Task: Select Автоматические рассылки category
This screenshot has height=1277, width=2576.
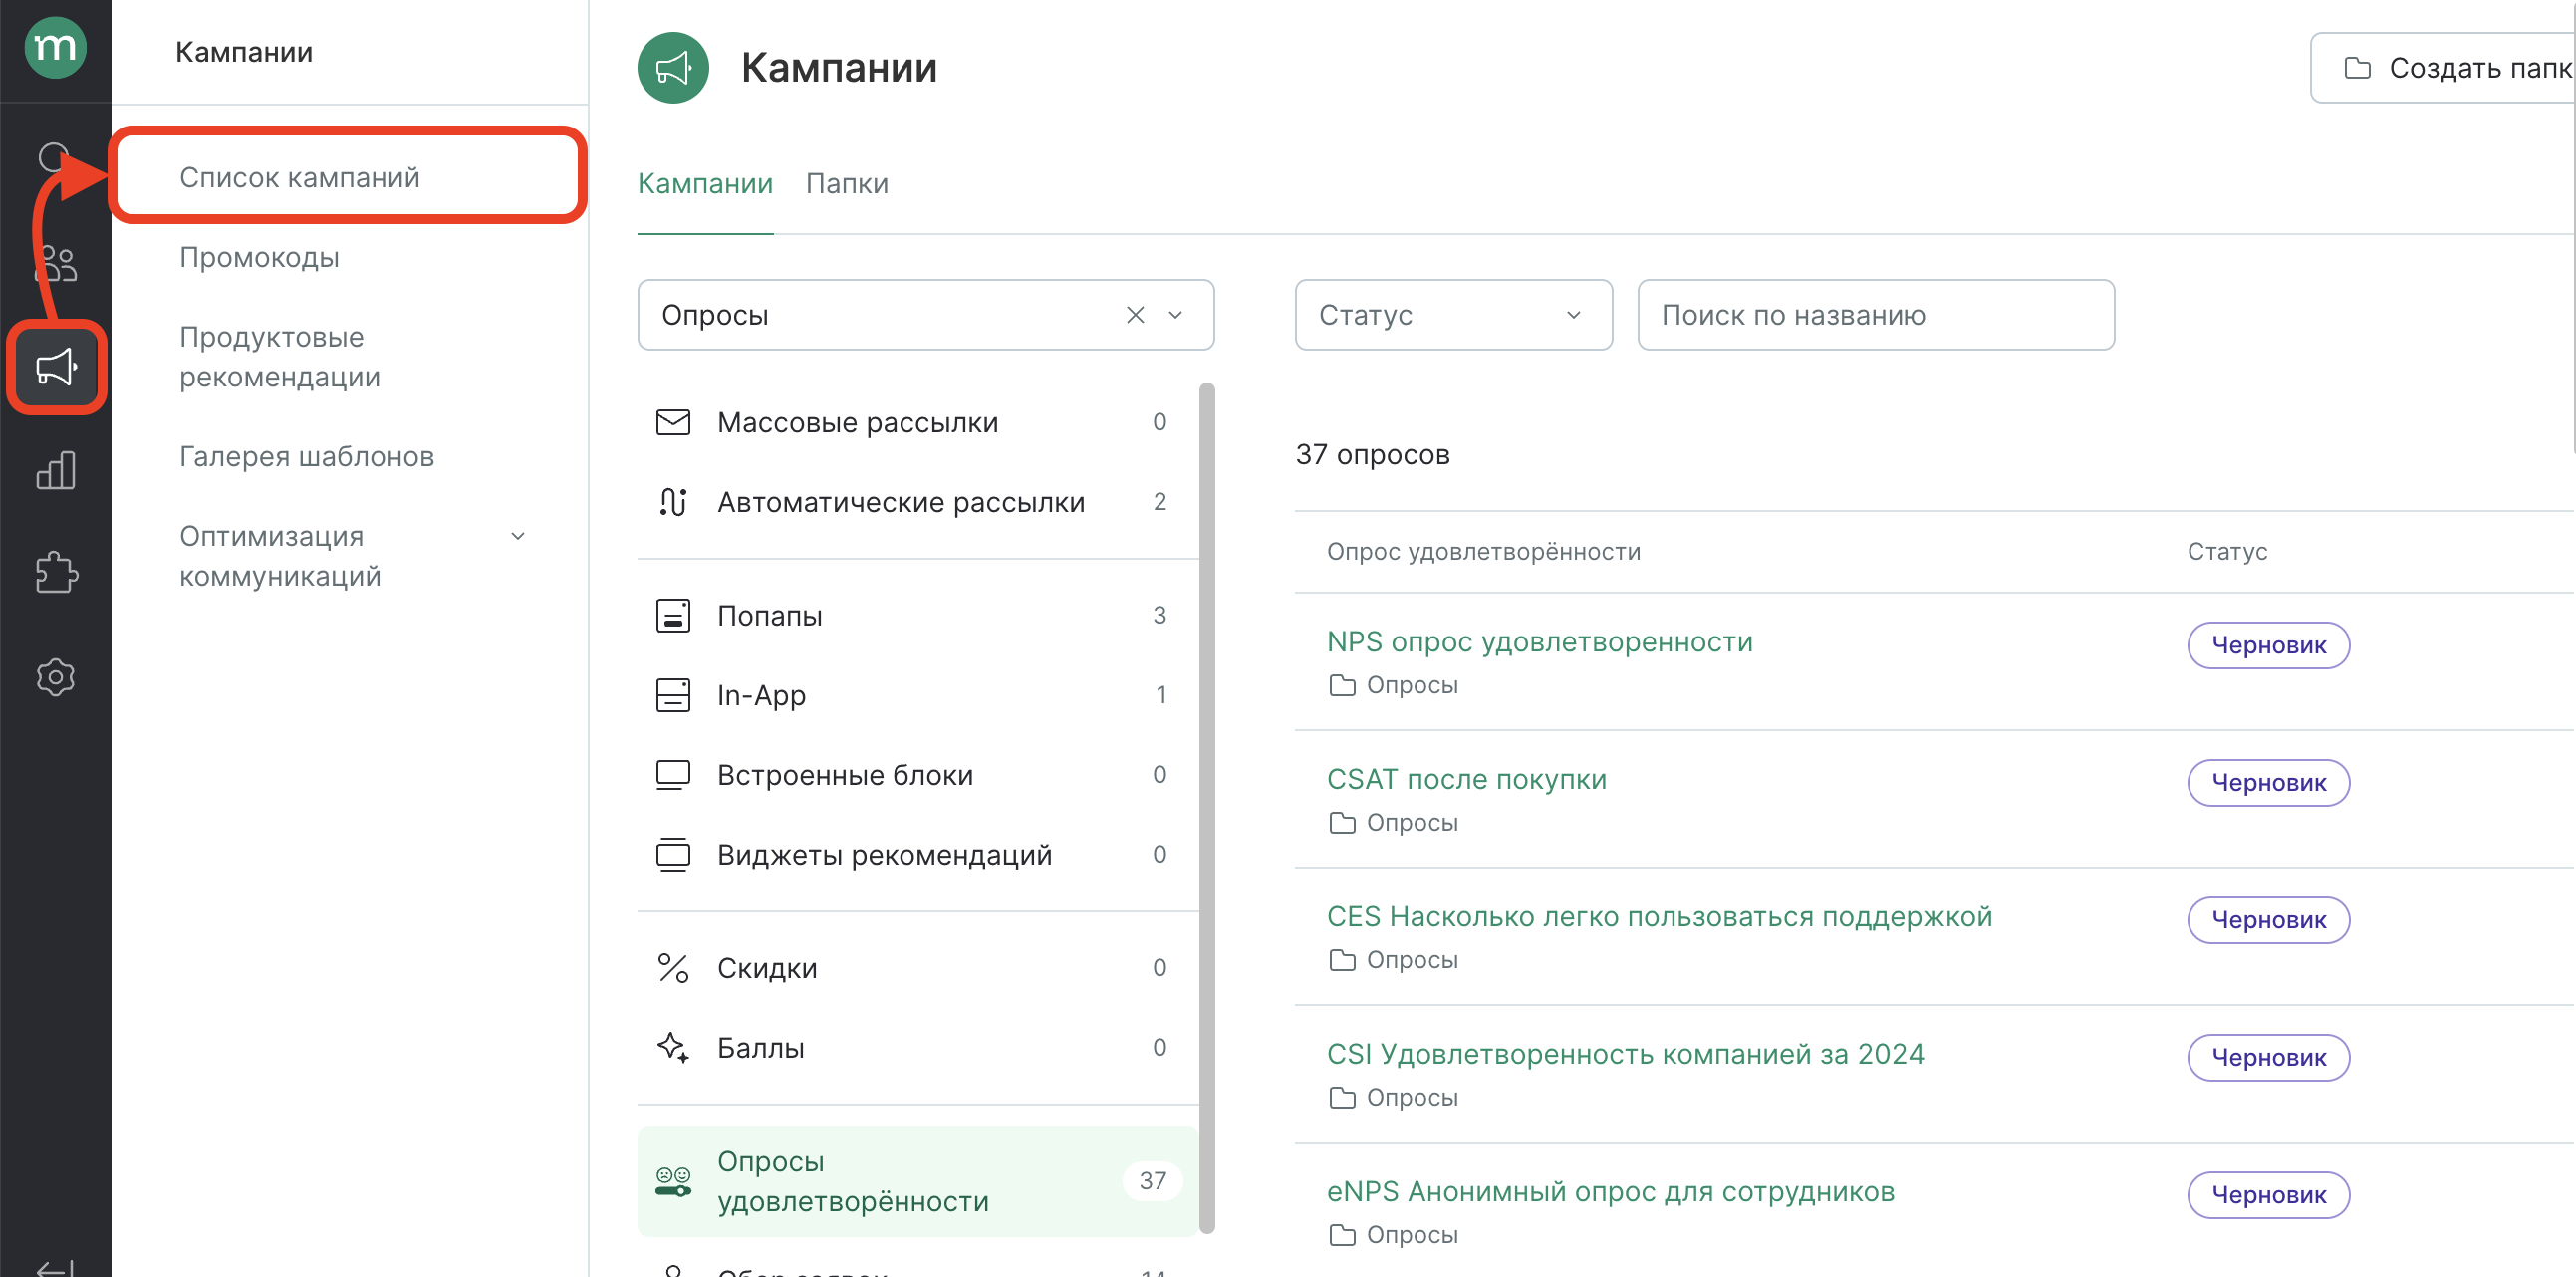Action: click(918, 502)
